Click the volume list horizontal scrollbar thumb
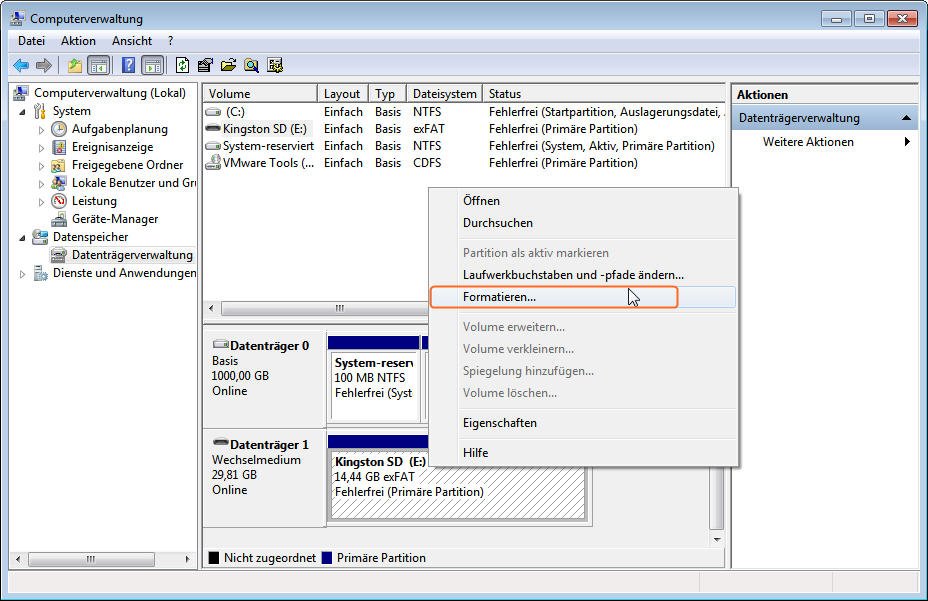The height and width of the screenshot is (601, 928). pos(324,308)
